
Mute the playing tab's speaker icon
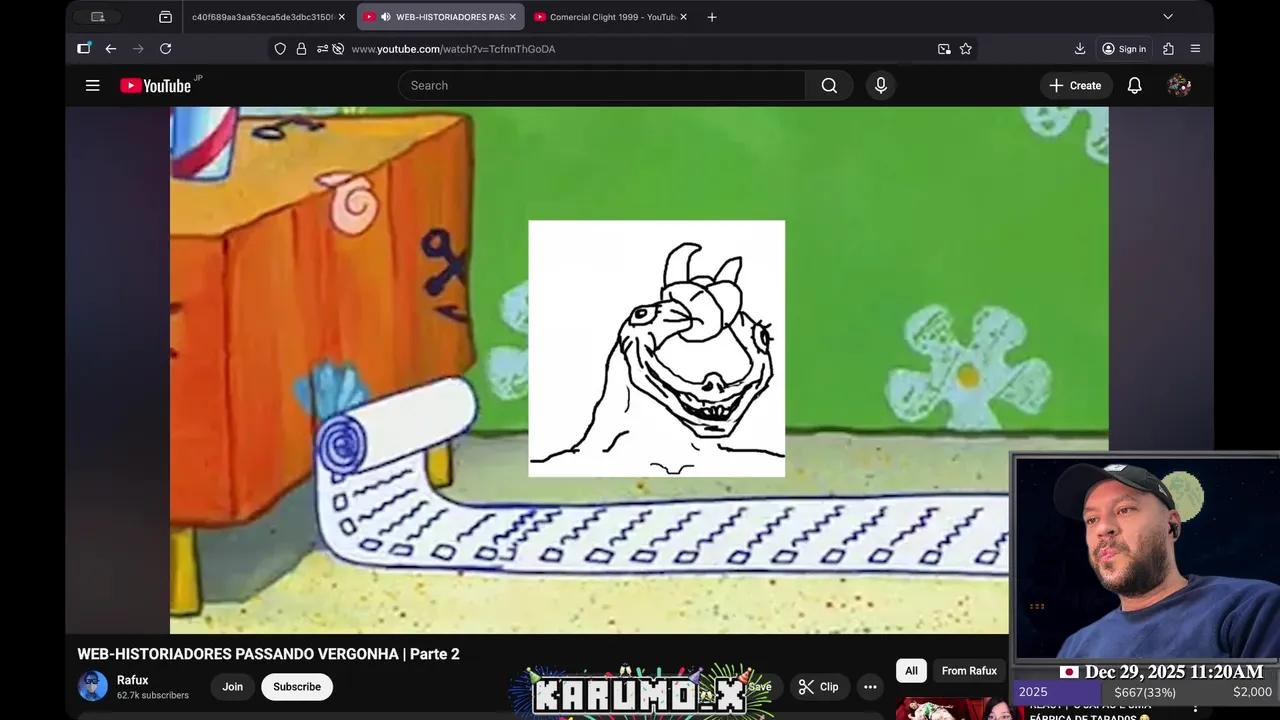point(386,17)
